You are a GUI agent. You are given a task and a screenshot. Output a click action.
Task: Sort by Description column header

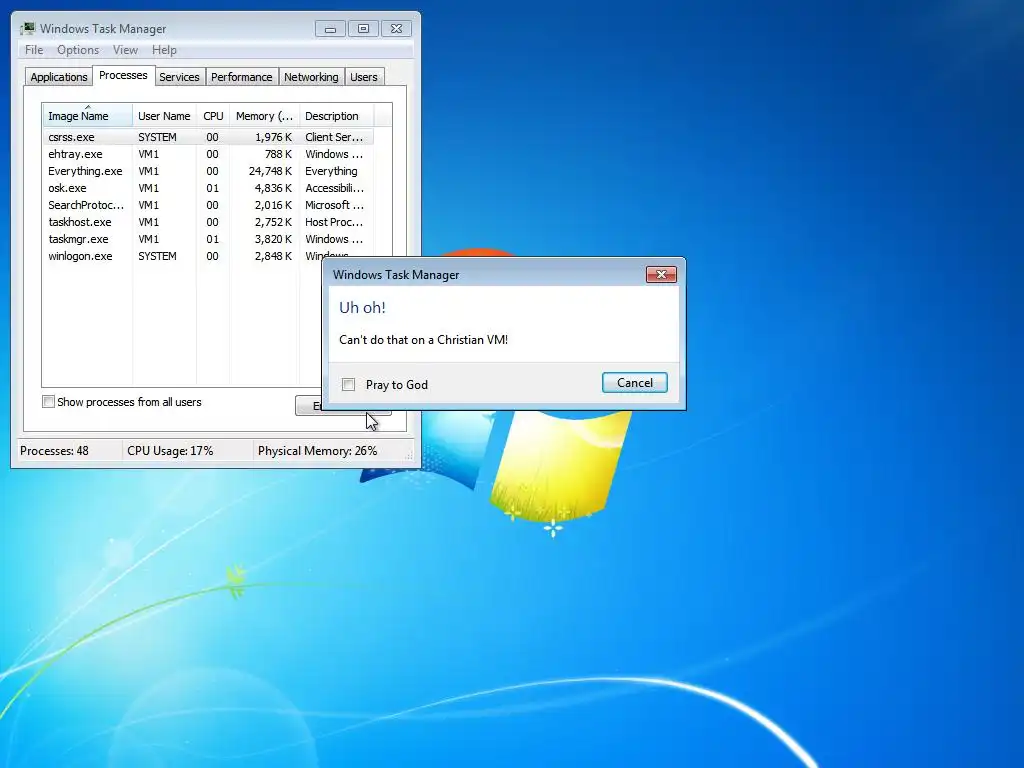pos(336,116)
